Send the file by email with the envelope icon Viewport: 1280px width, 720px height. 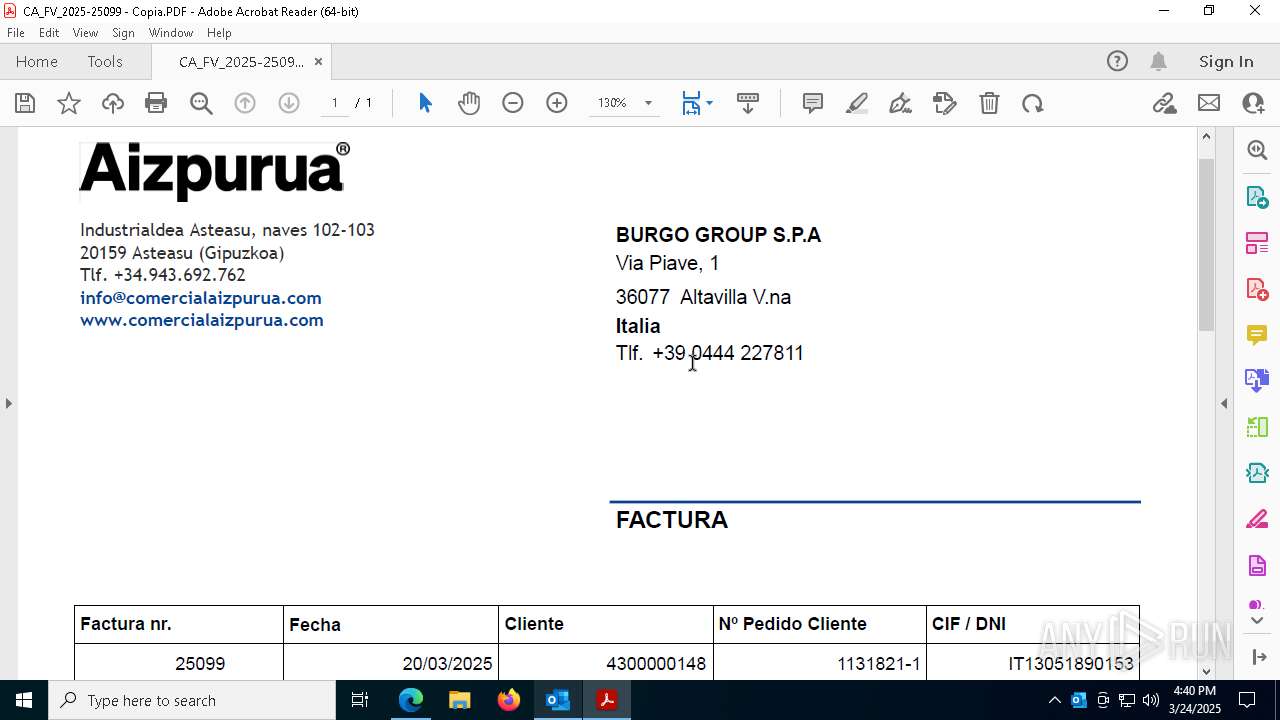(x=1209, y=103)
